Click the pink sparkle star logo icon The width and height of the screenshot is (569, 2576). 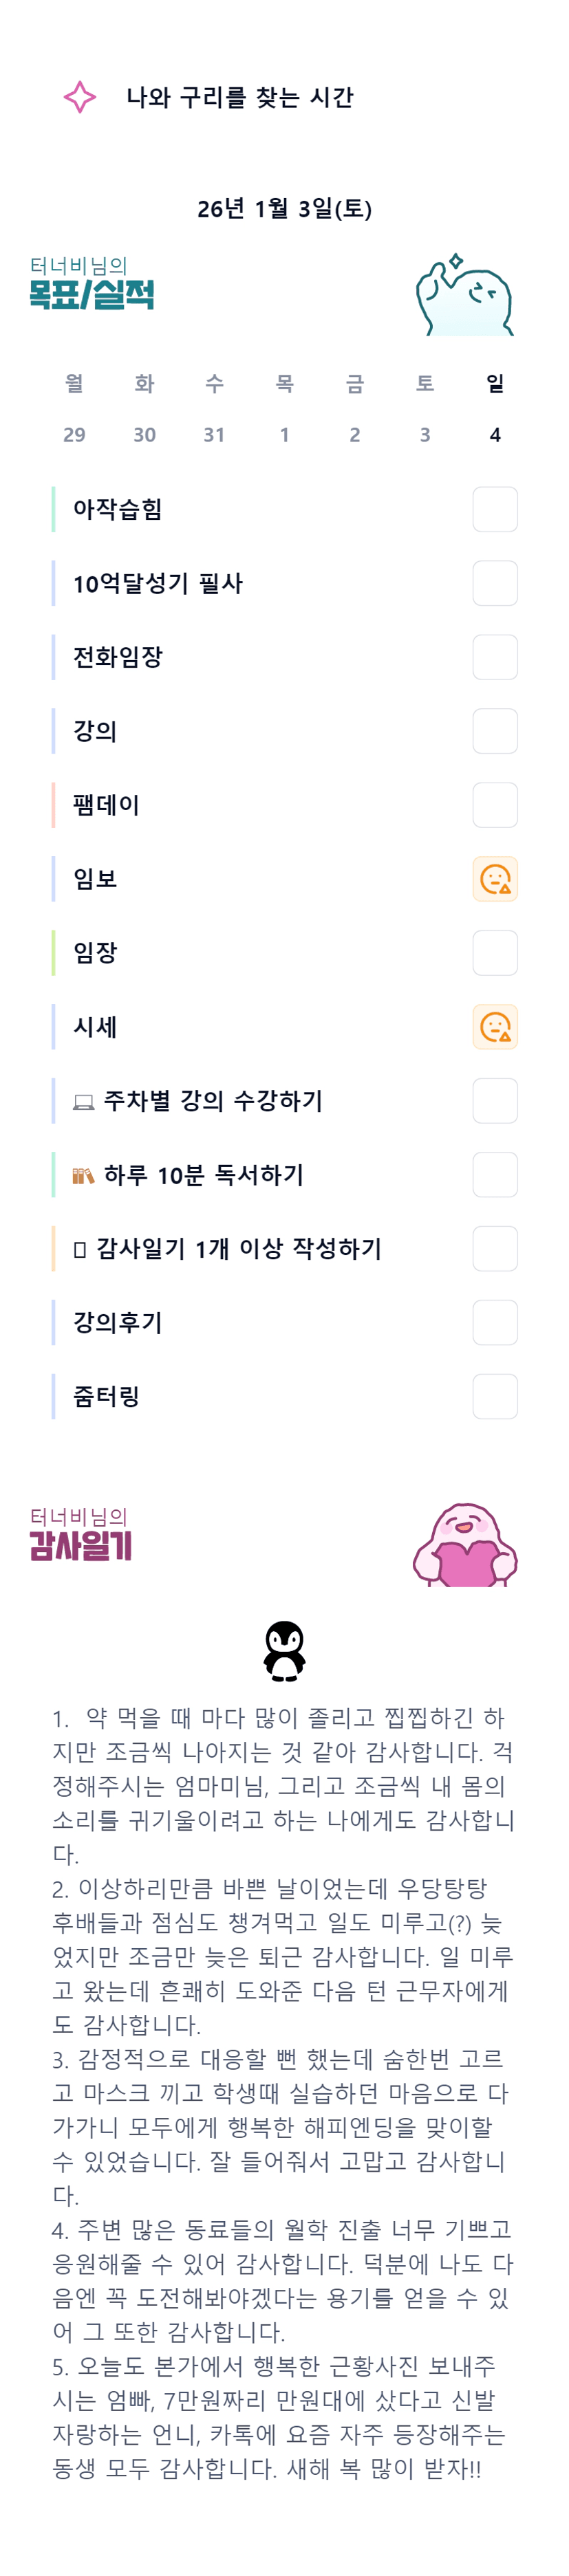[80, 97]
